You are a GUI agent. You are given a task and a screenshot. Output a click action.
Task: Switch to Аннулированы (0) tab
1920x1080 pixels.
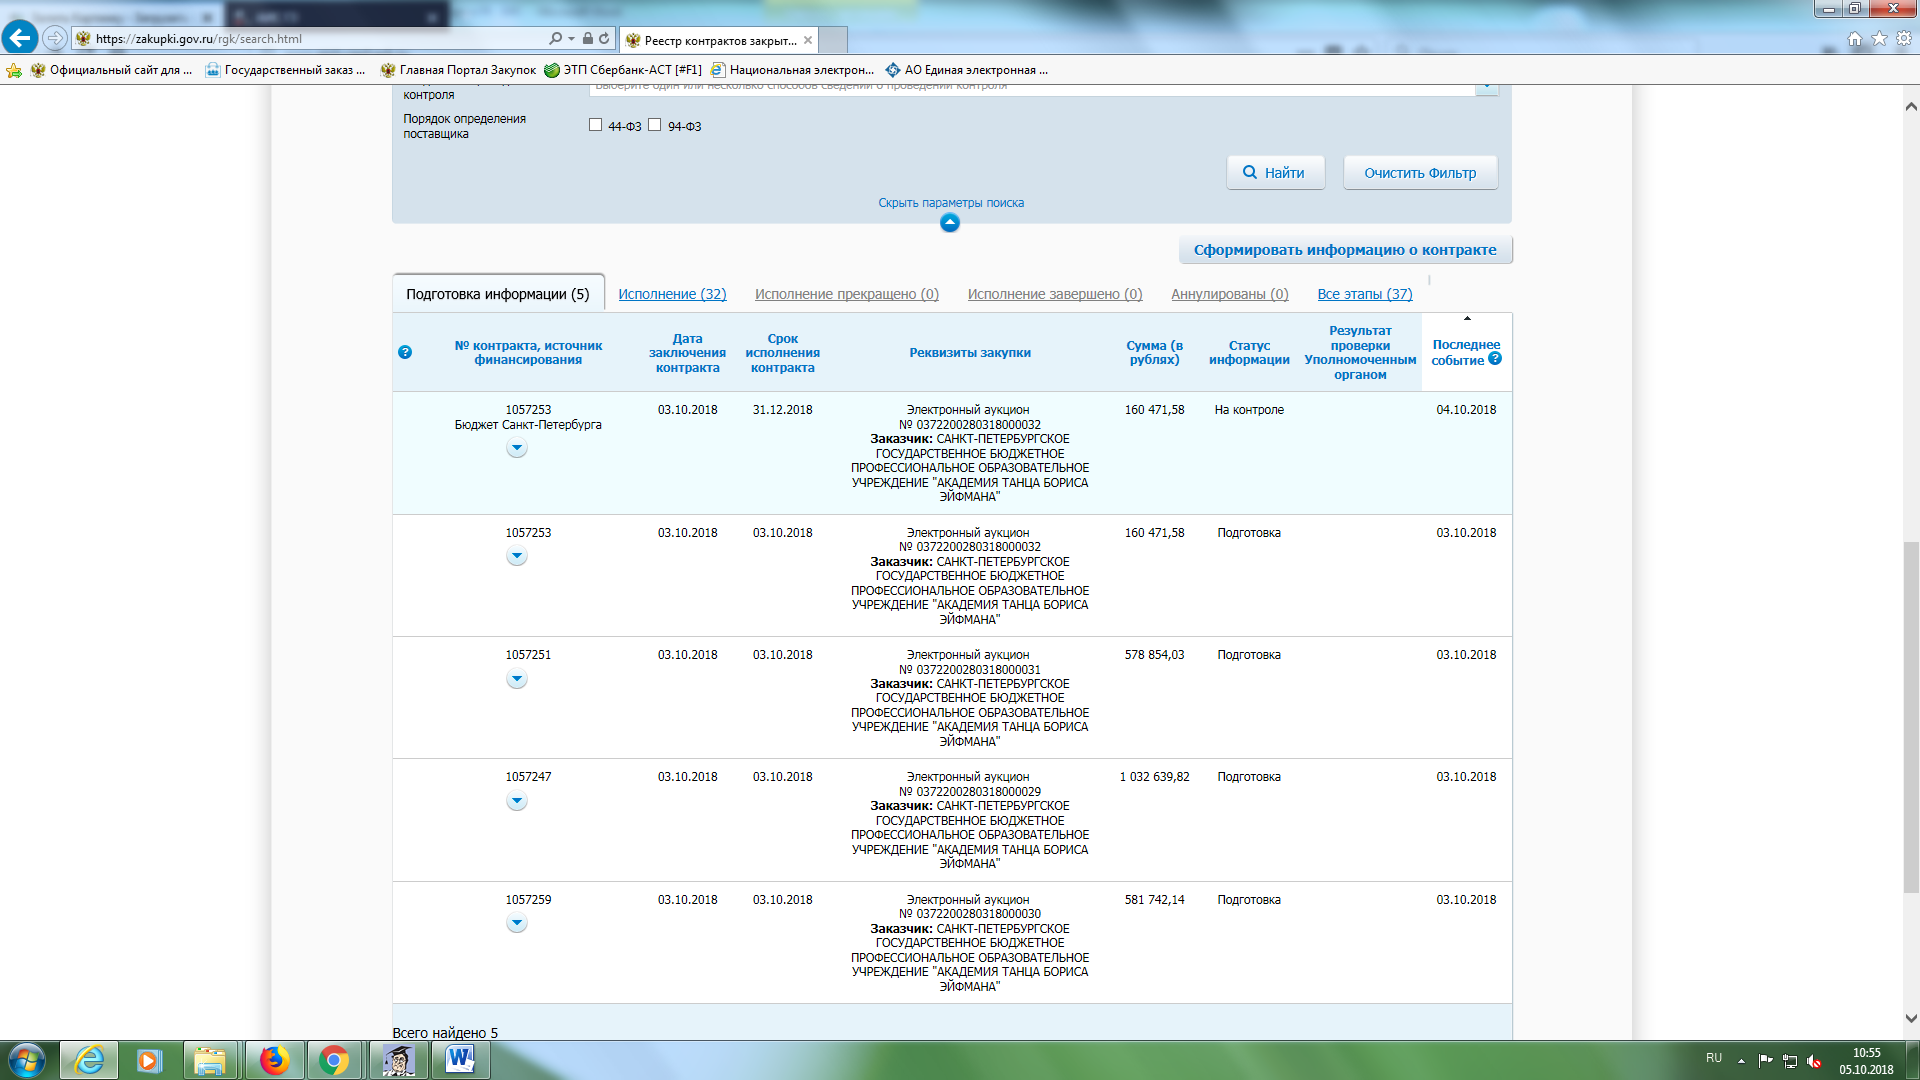pos(1230,294)
